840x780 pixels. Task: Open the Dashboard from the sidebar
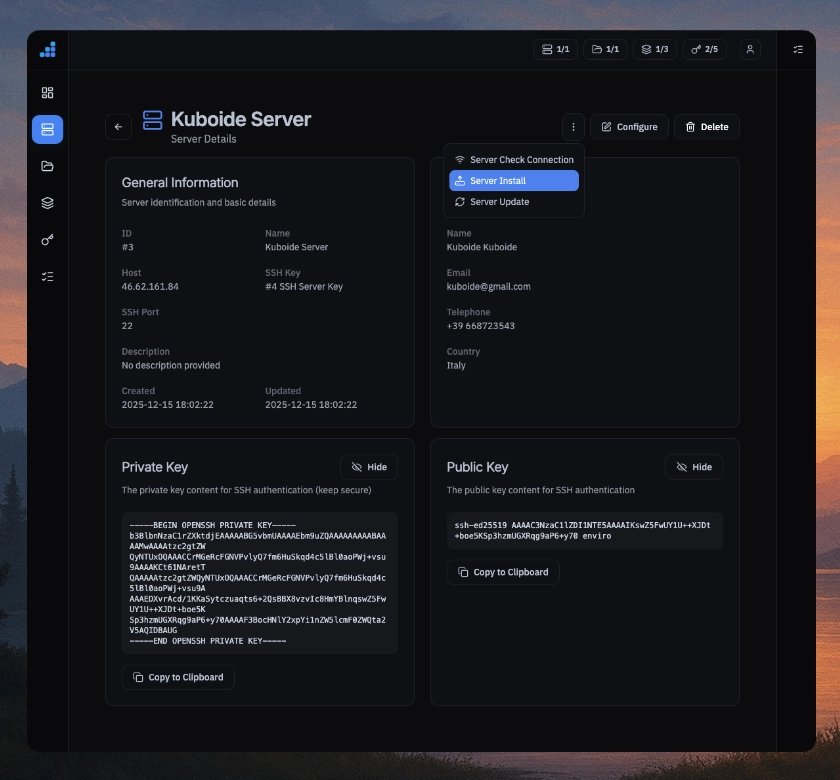[47, 92]
